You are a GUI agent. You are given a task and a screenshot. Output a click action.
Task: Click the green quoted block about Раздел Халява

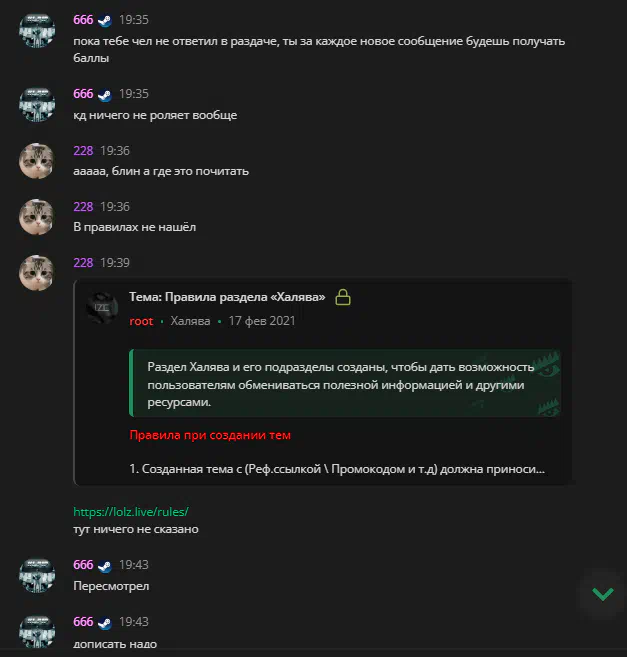[x=345, y=383]
